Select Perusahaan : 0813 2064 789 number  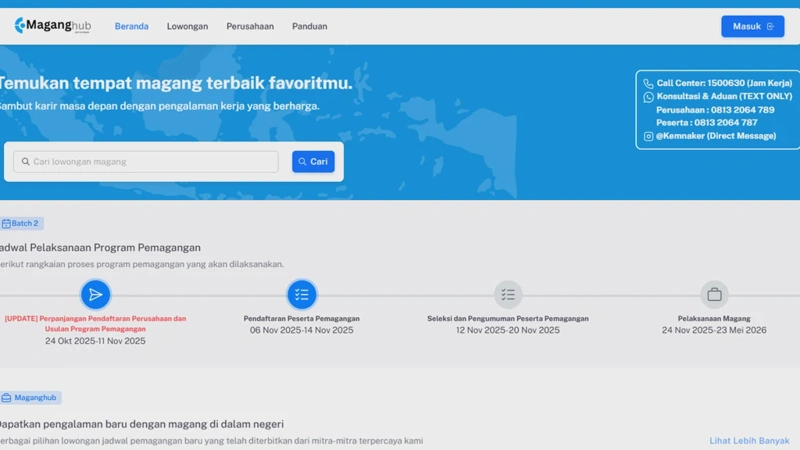[715, 110]
